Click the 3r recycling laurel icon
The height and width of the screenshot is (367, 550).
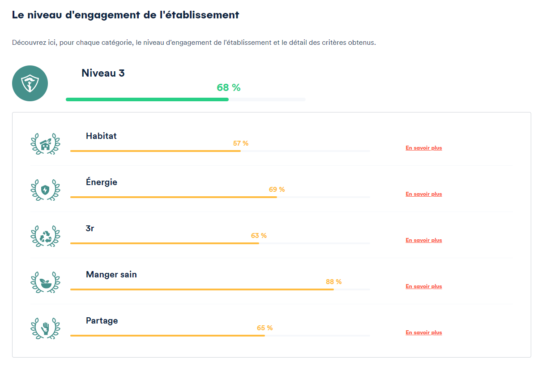click(x=45, y=236)
